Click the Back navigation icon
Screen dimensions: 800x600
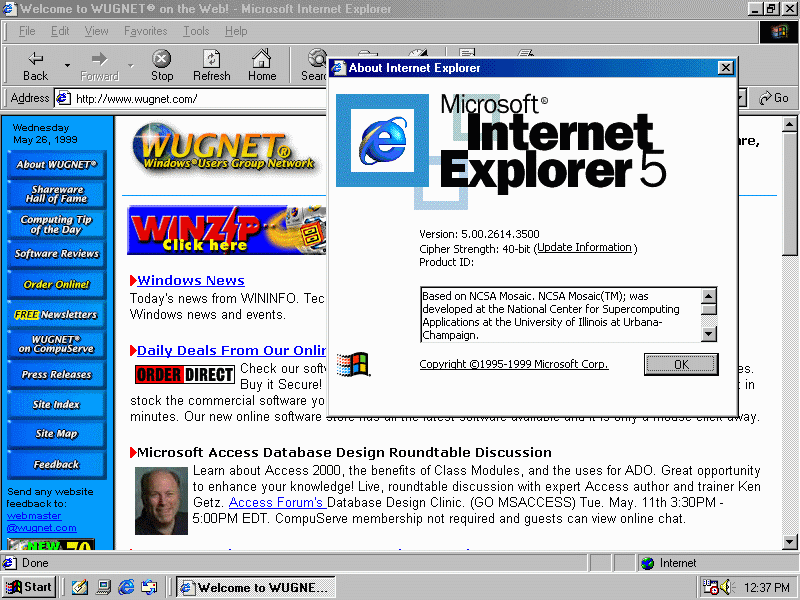(x=34, y=57)
